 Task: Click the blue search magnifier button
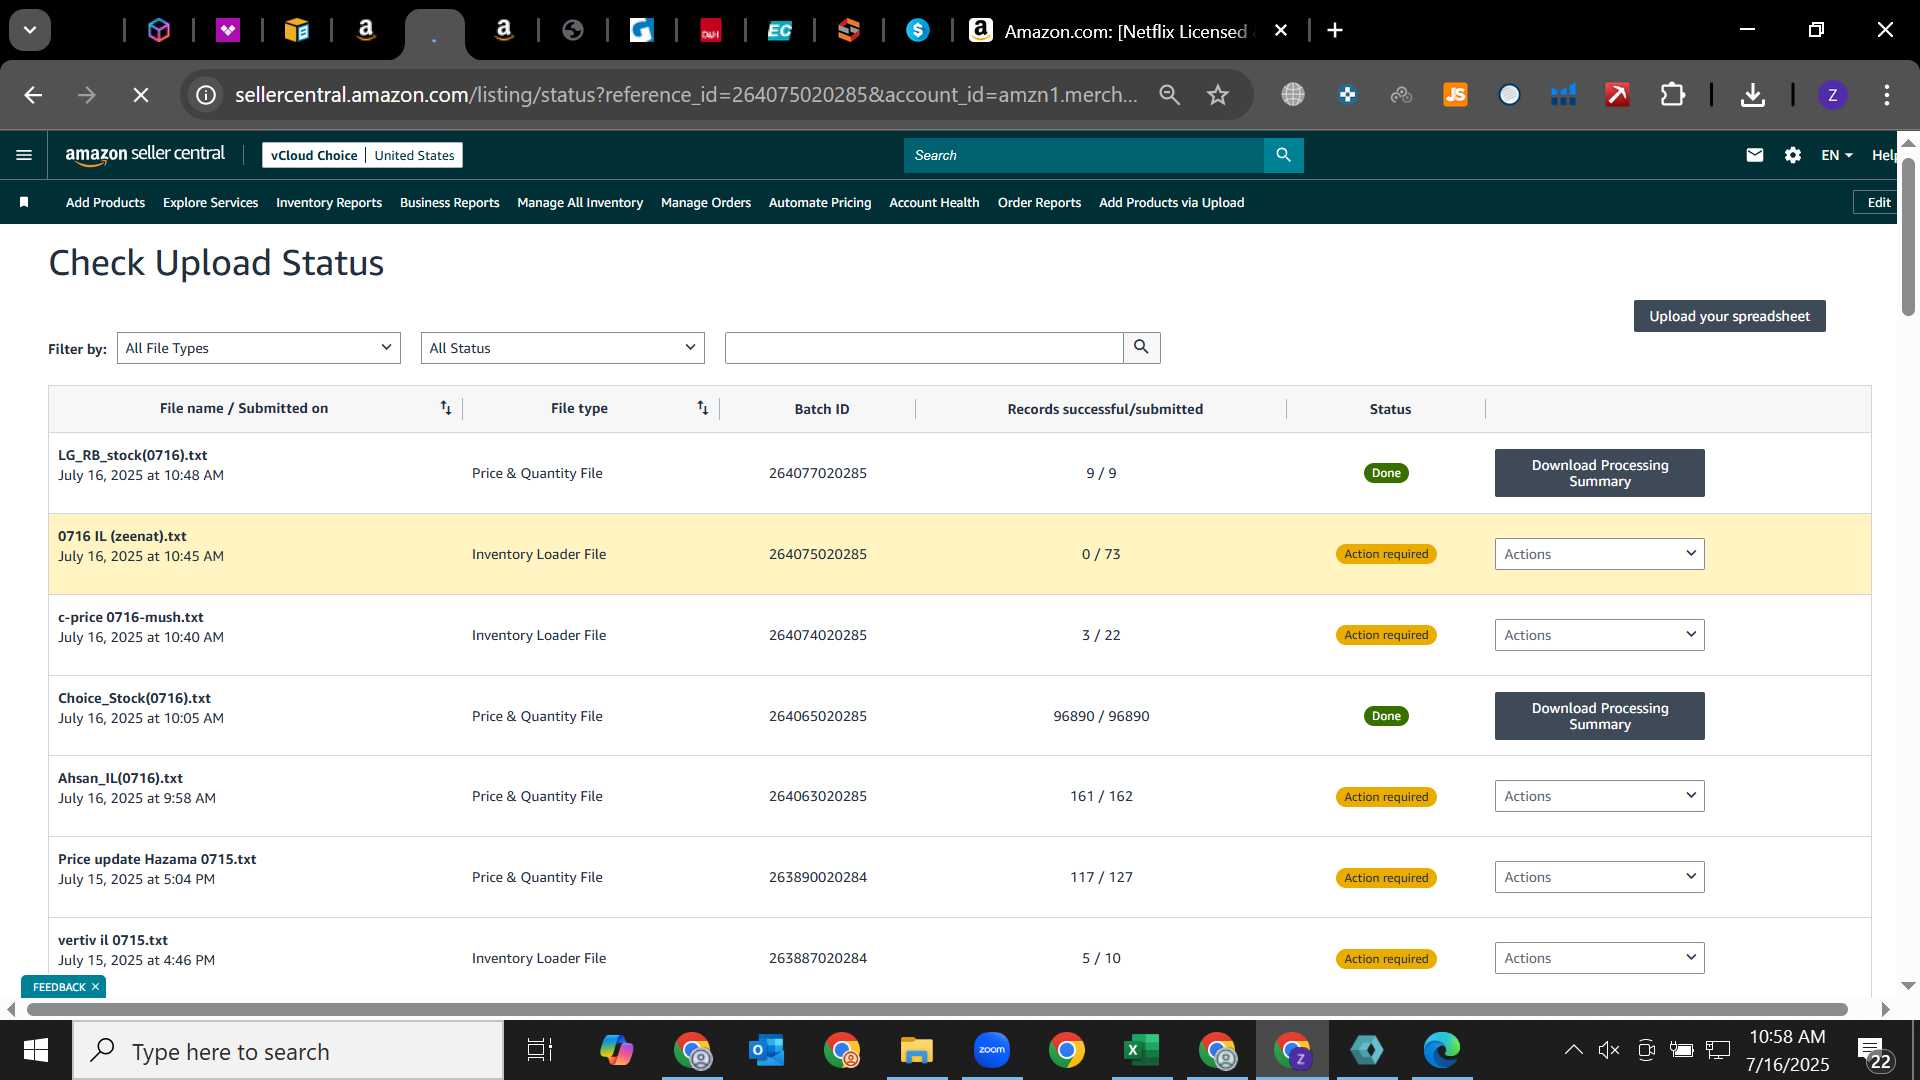tap(1284, 155)
